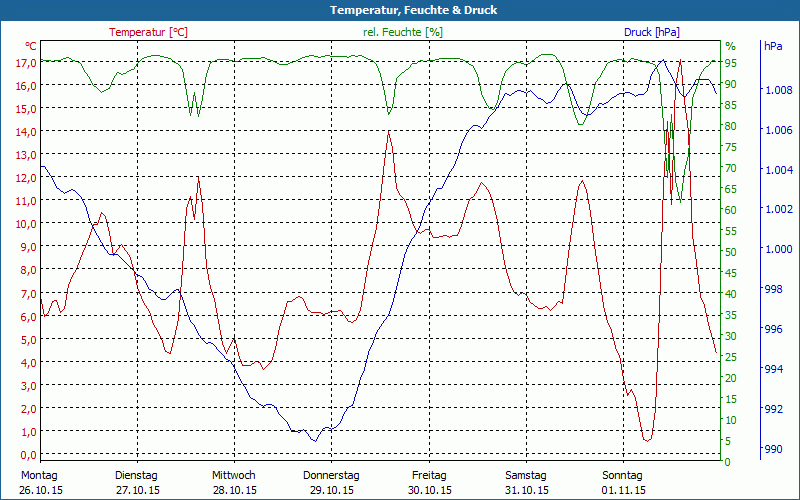Viewport: 800px width, 500px height.
Task: Click the 1.008 tick on the pressure axis
Action: click(x=777, y=91)
